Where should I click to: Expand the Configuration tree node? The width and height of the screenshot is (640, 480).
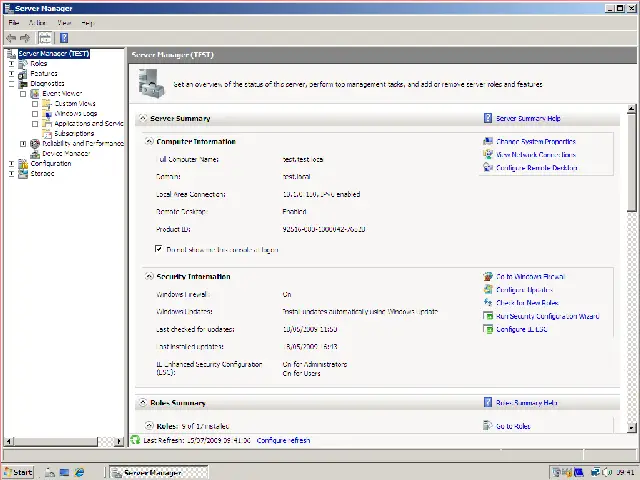(11, 164)
